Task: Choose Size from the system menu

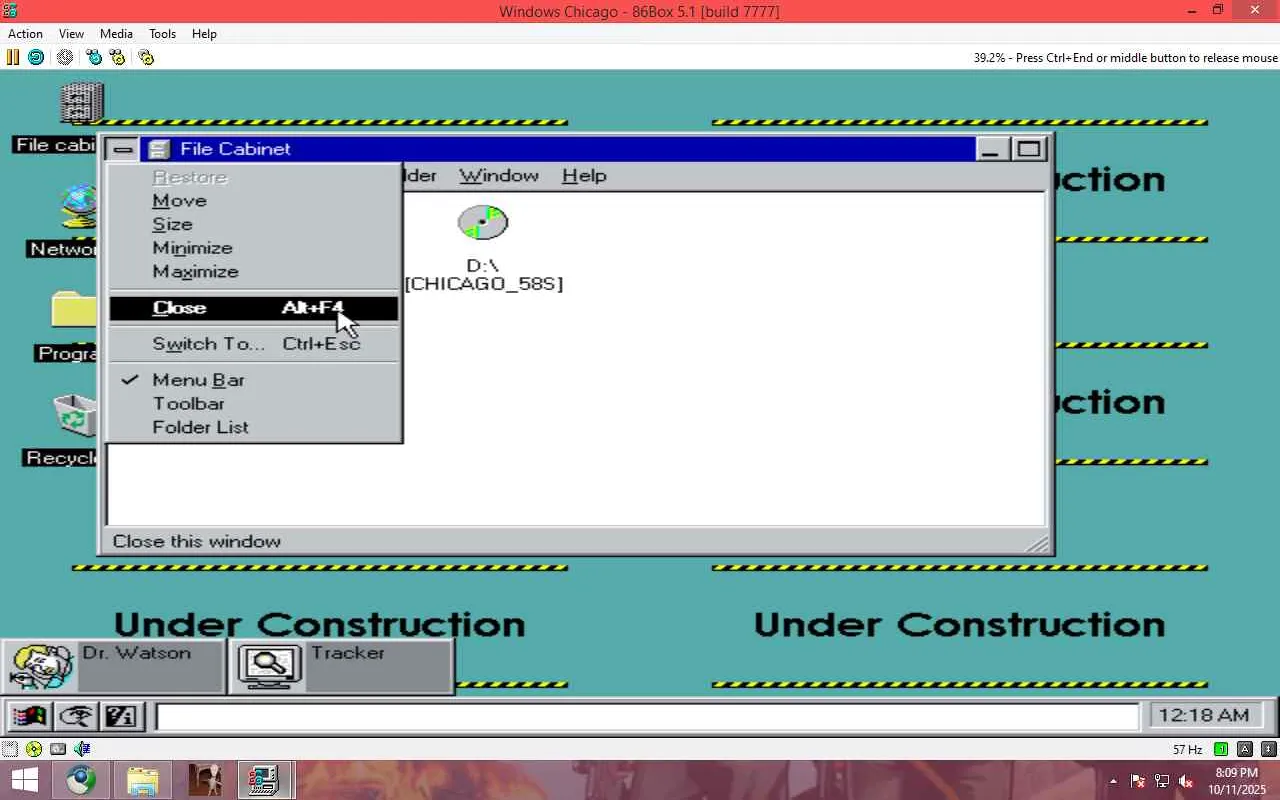Action: pos(254,225)
